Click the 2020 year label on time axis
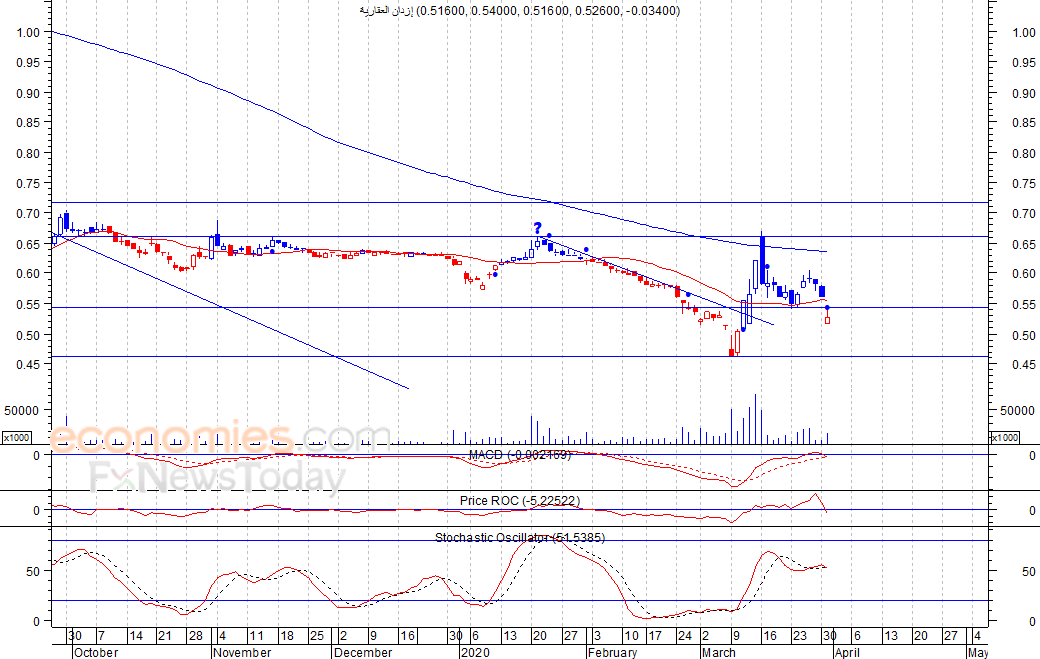1040x659 pixels. click(476, 652)
